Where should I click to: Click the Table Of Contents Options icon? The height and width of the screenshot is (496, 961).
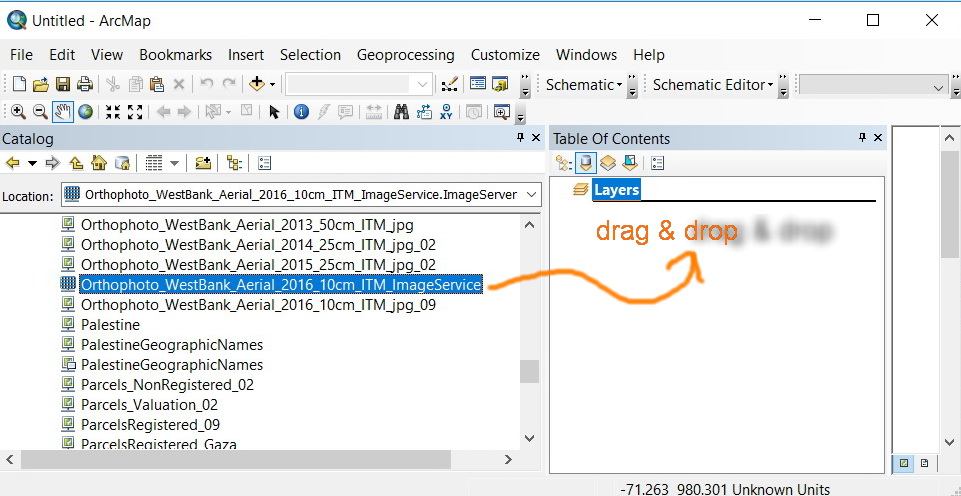tap(658, 162)
